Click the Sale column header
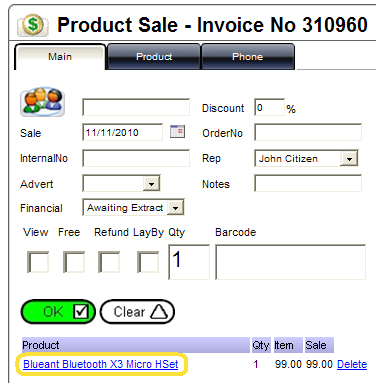Image resolution: width=376 pixels, height=383 pixels. point(319,345)
